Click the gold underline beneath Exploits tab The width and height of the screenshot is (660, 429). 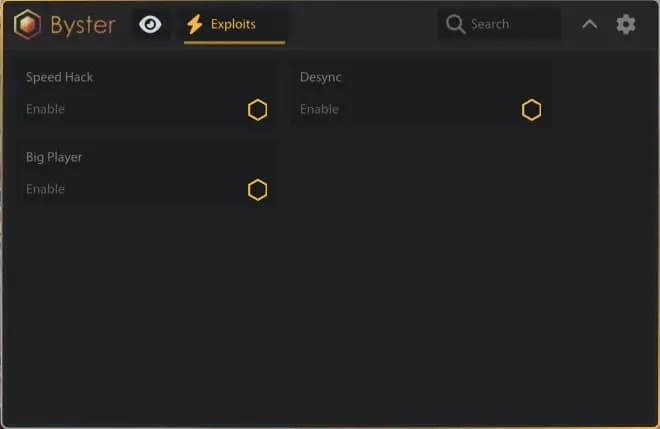point(234,43)
